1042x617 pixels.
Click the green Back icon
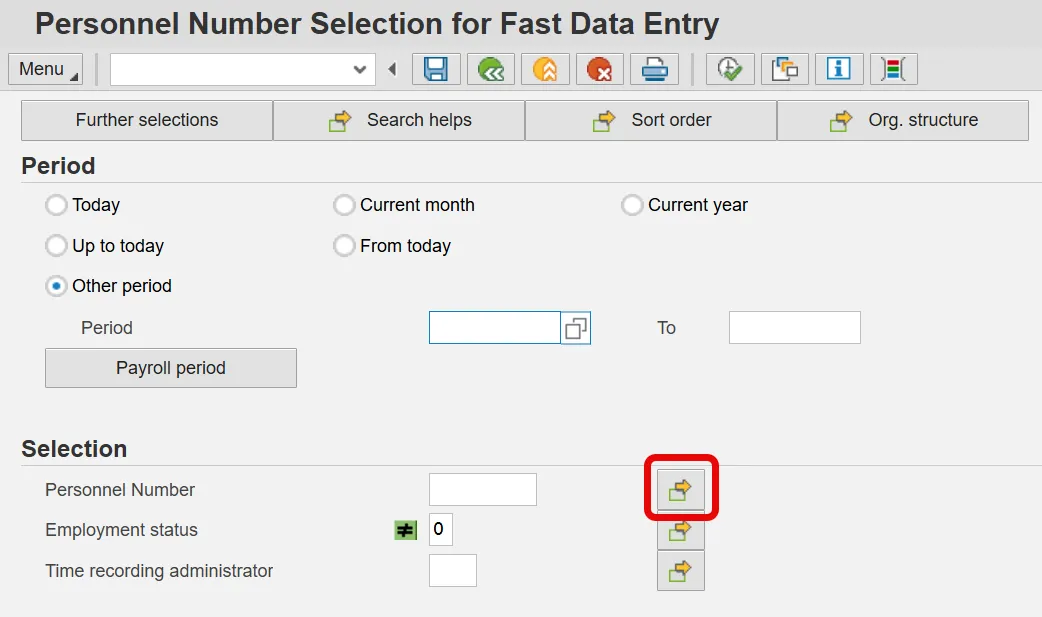click(x=490, y=69)
